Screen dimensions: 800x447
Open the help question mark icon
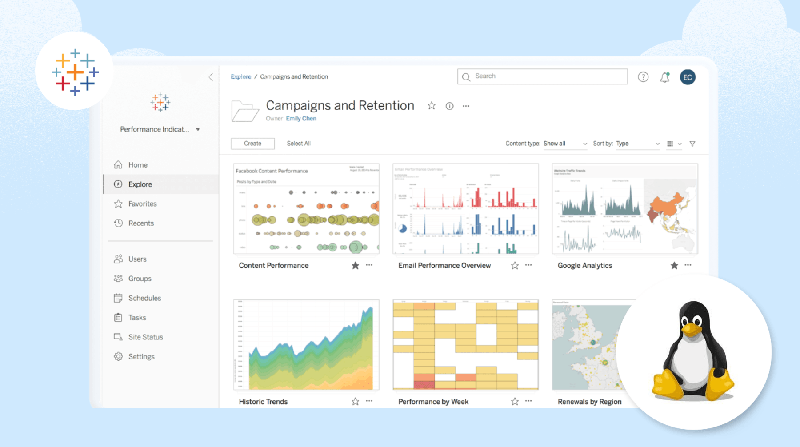click(643, 77)
